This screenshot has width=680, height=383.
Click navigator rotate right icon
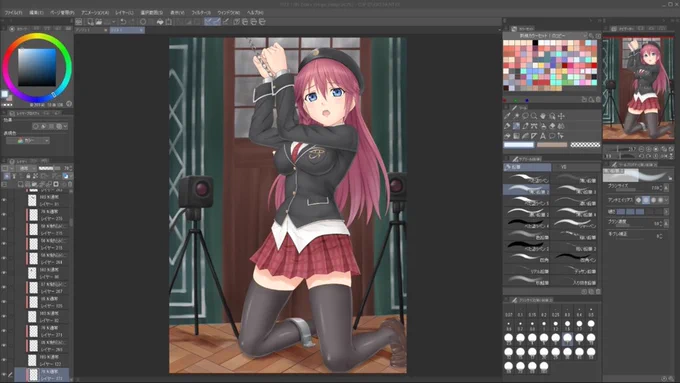tap(648, 156)
